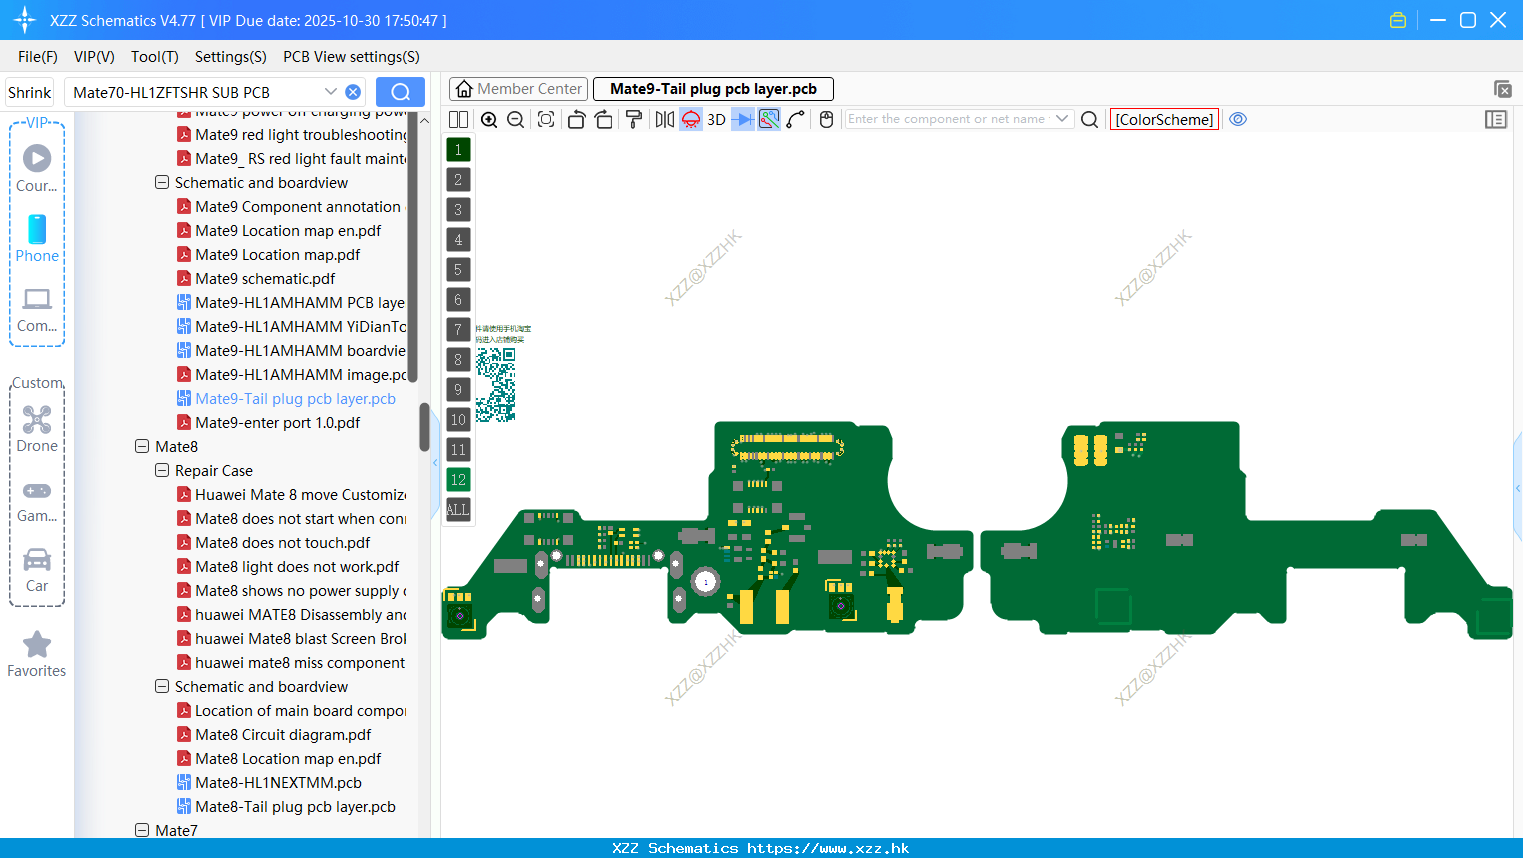Select Mate9-Tail plug pcb layer.pcb tab
The width and height of the screenshot is (1523, 858).
pos(713,89)
